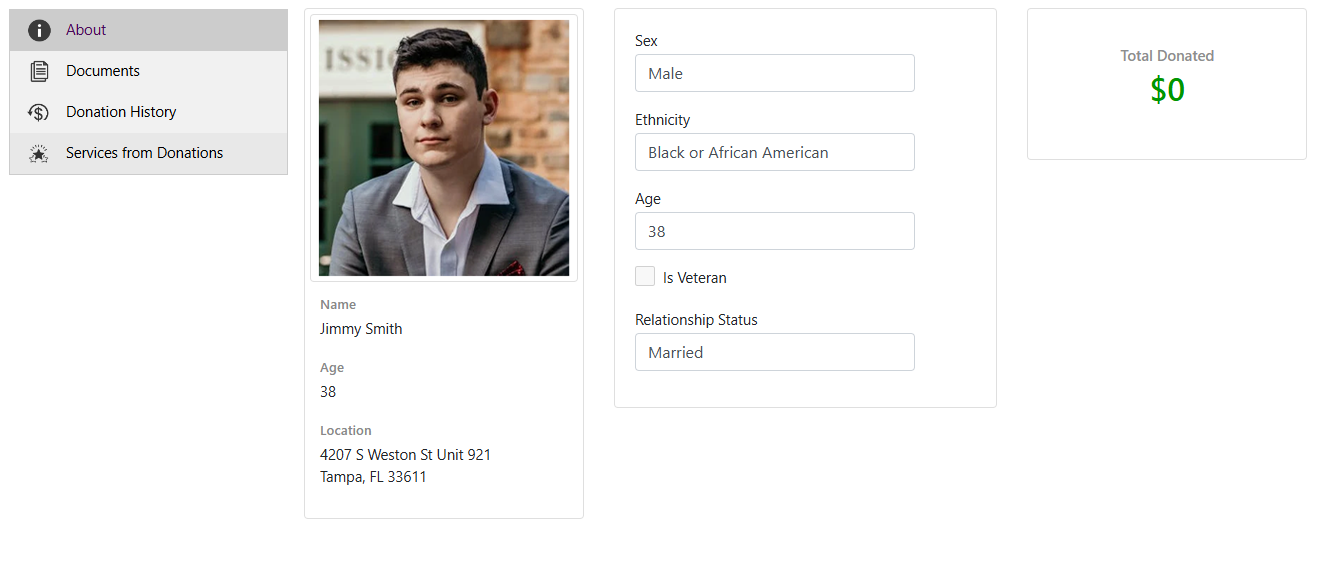The width and height of the screenshot is (1318, 569).
Task: Click the Age input field
Action: click(774, 231)
